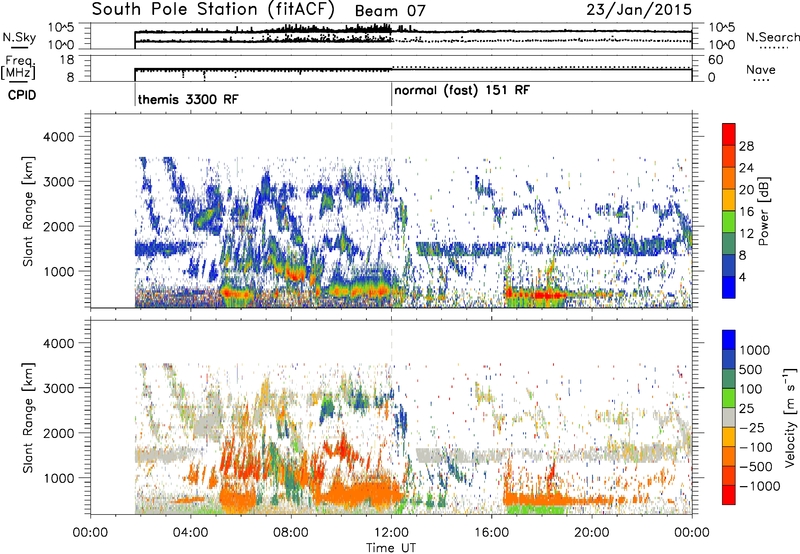Click the "20" power colorbar value
This screenshot has height=554, width=800.
pos(746,190)
